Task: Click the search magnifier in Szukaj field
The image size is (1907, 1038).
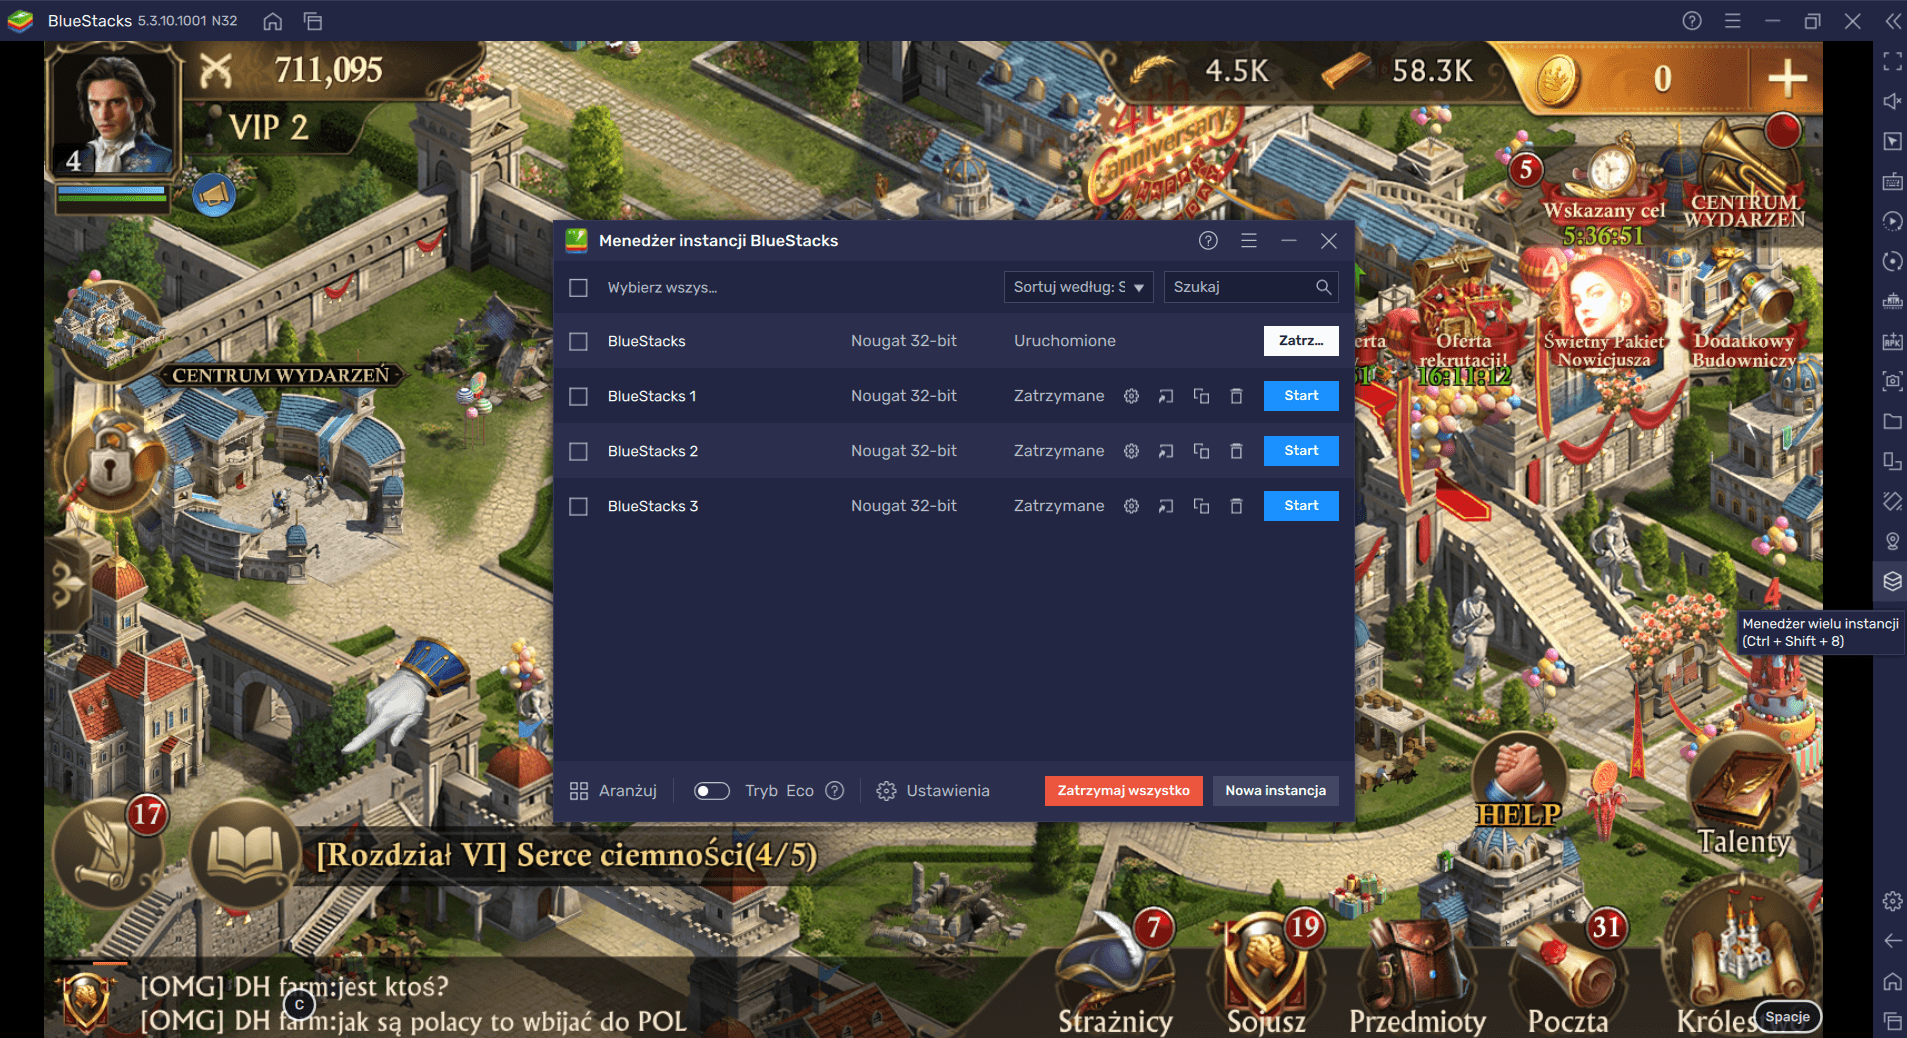Action: click(1323, 287)
